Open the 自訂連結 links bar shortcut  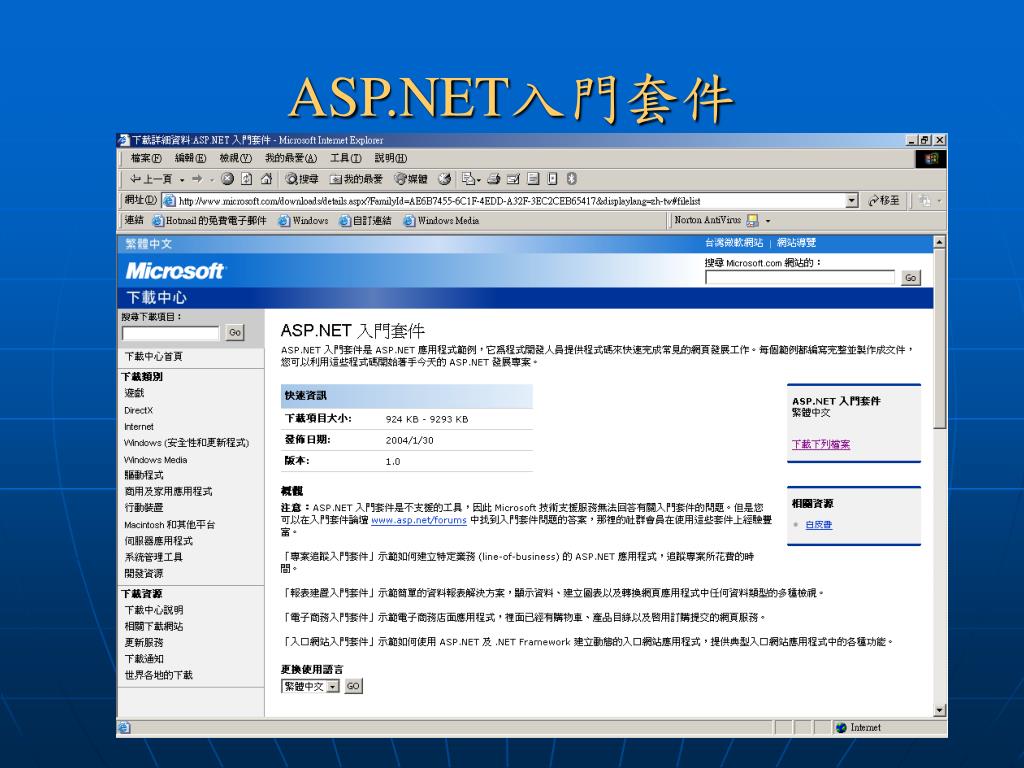point(365,221)
